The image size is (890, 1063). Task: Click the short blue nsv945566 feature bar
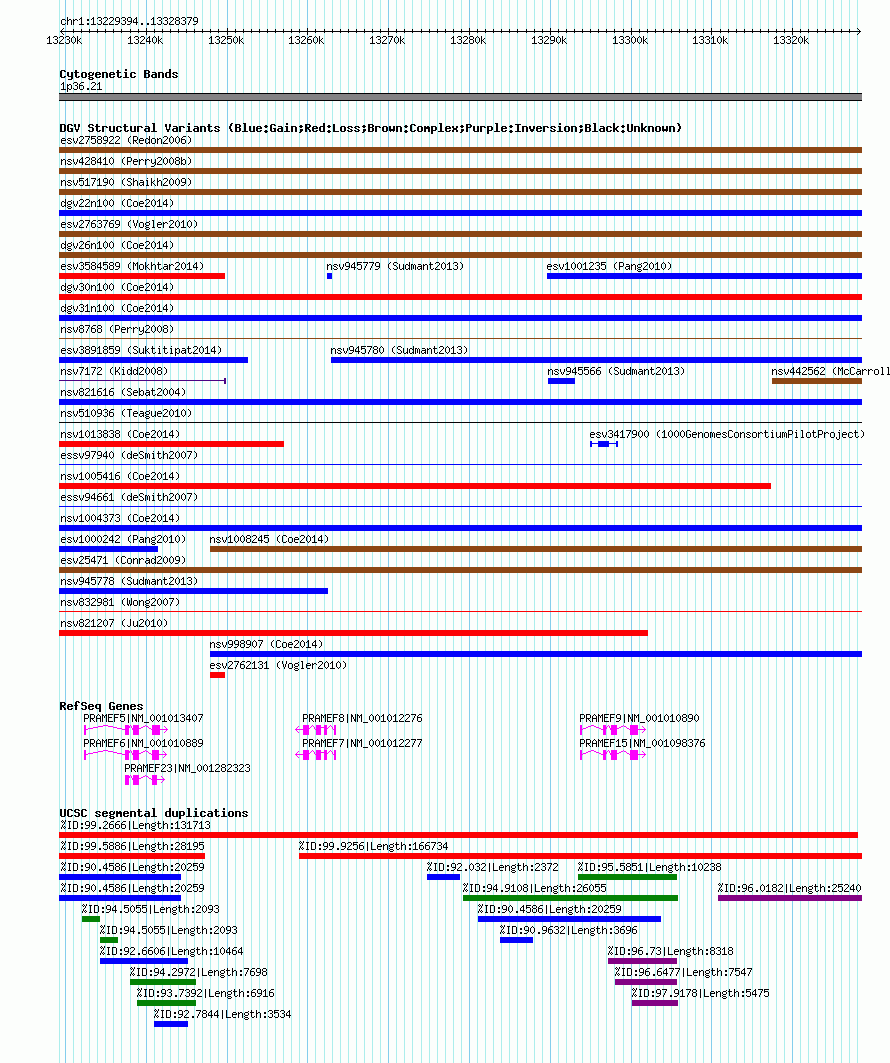coord(561,381)
